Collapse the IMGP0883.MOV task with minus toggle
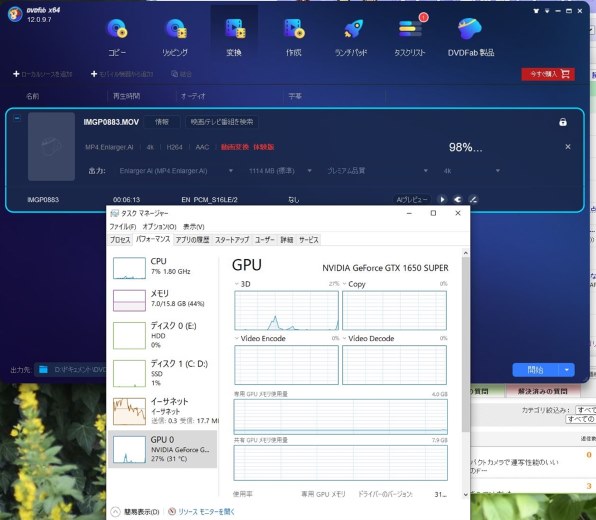The width and height of the screenshot is (596, 520). click(17, 118)
